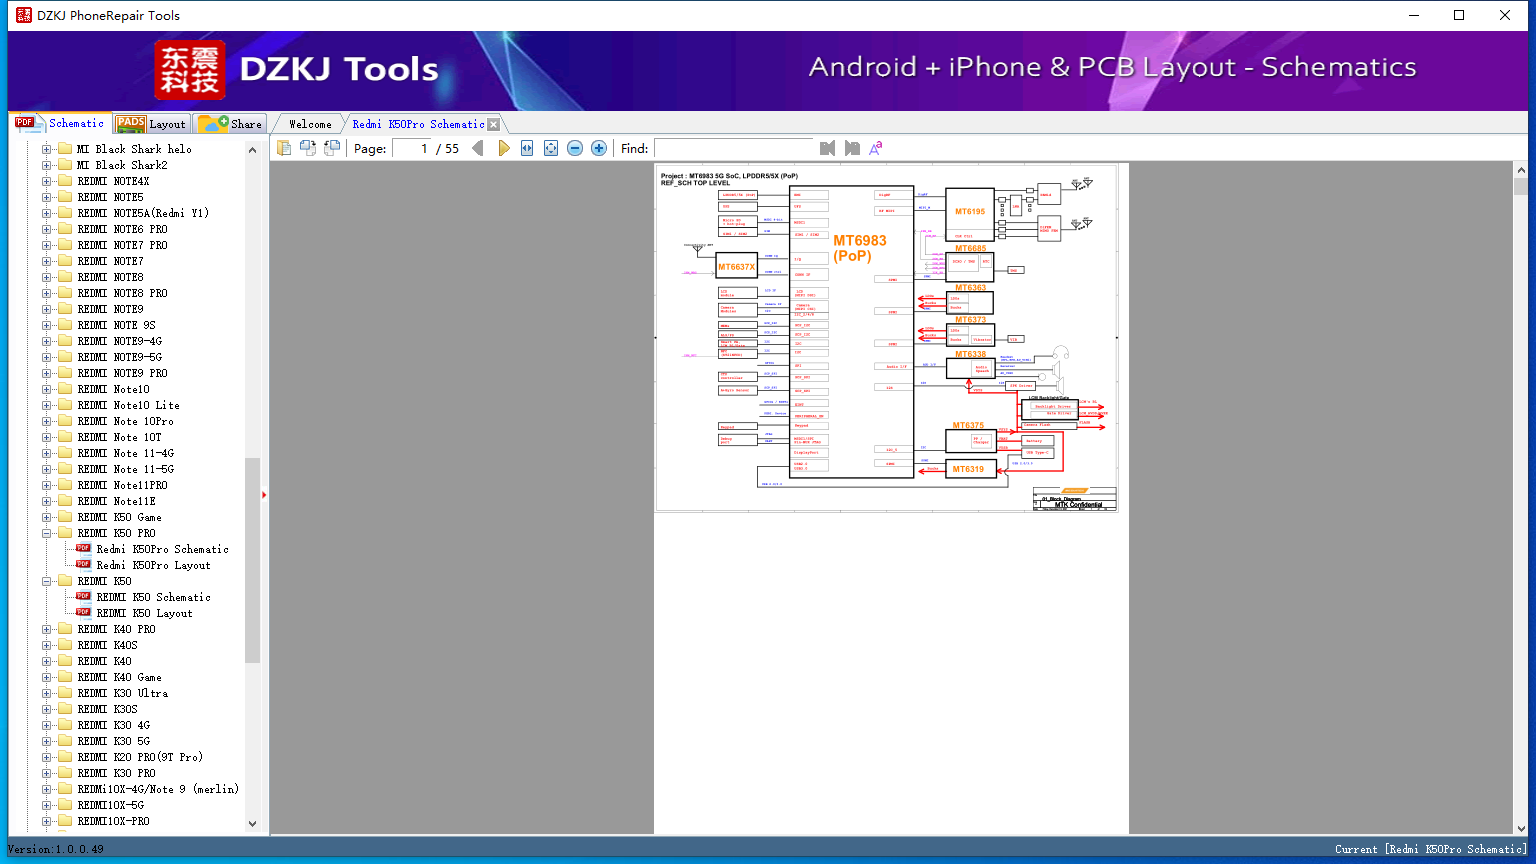
Task: Click the fit page icon
Action: 551,148
